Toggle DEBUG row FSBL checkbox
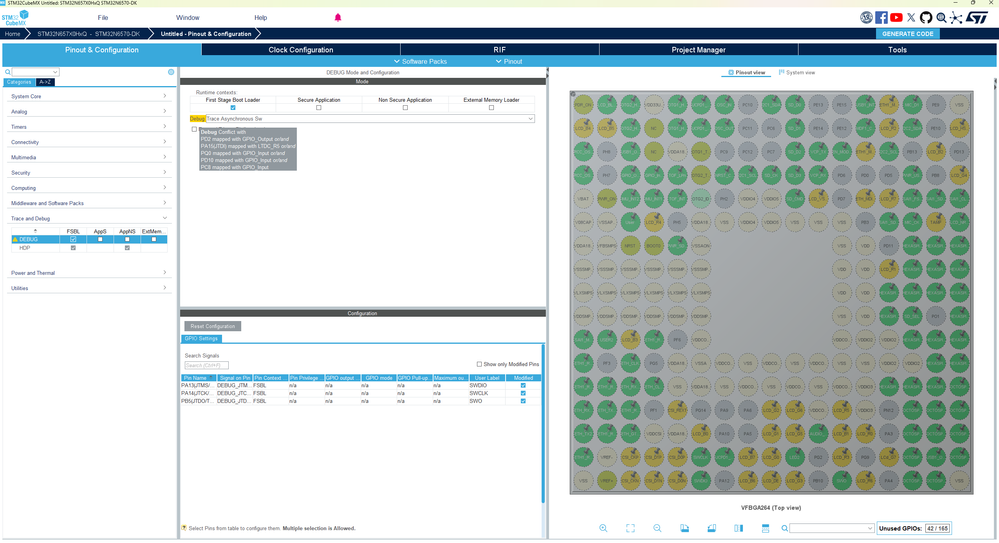Screen dimensions: 999x543 73,240
